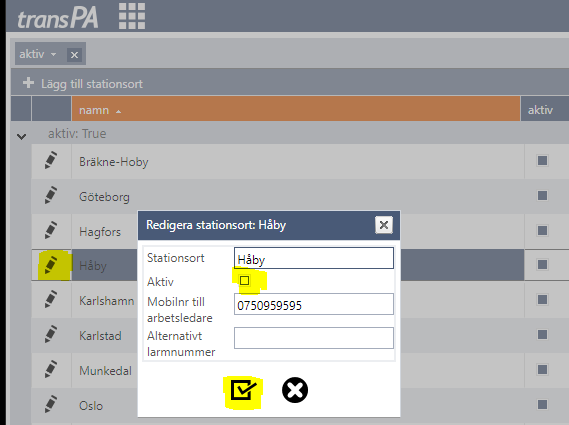Click the Mobilnr till arbetsledare field
The height and width of the screenshot is (425, 569).
(x=314, y=304)
